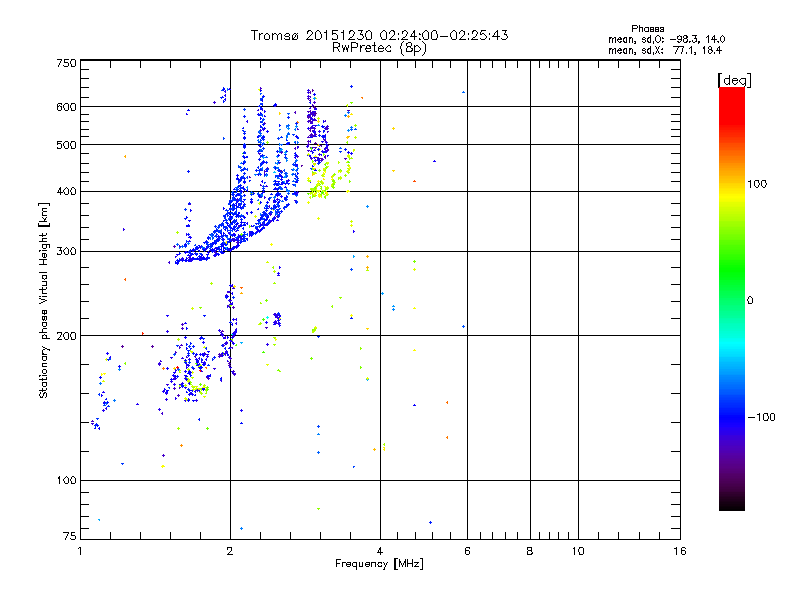Click the '400' height axis label
The image size is (800, 600).
(x=66, y=192)
